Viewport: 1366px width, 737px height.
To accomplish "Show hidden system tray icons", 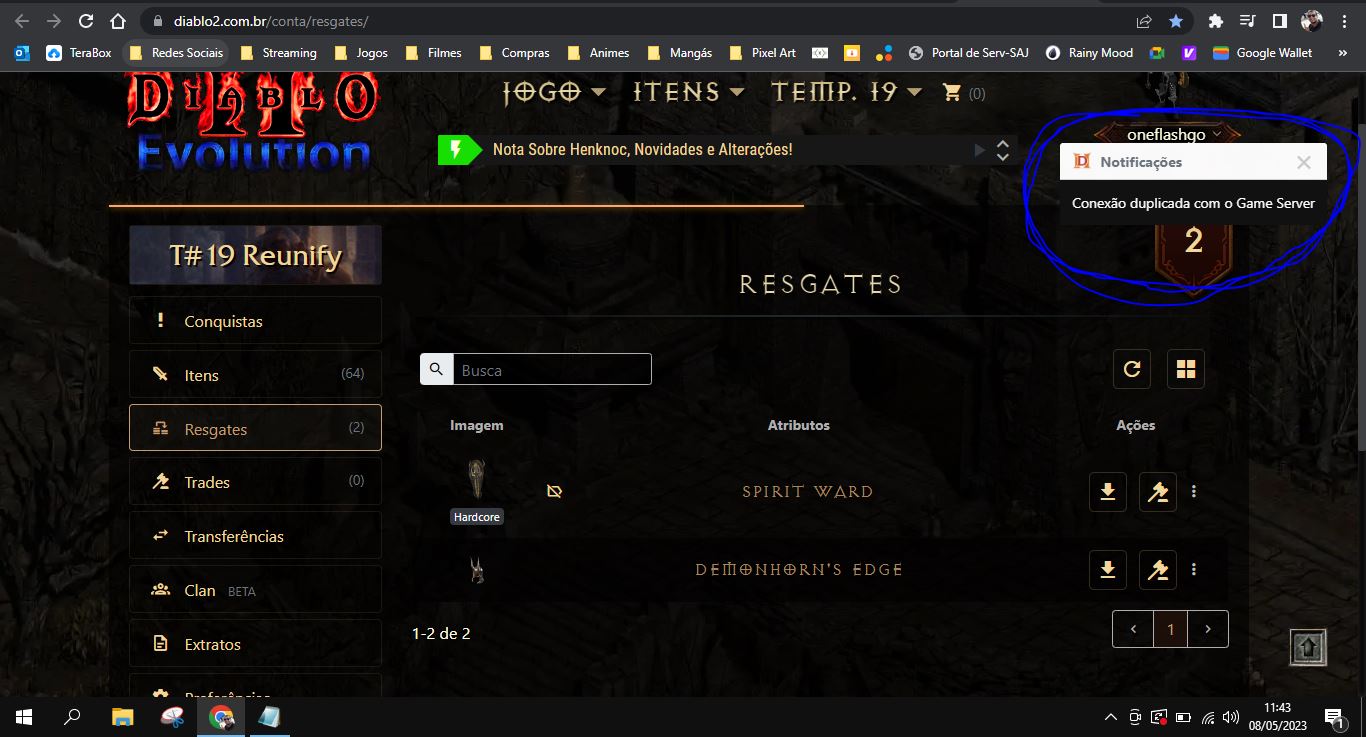I will [1110, 716].
